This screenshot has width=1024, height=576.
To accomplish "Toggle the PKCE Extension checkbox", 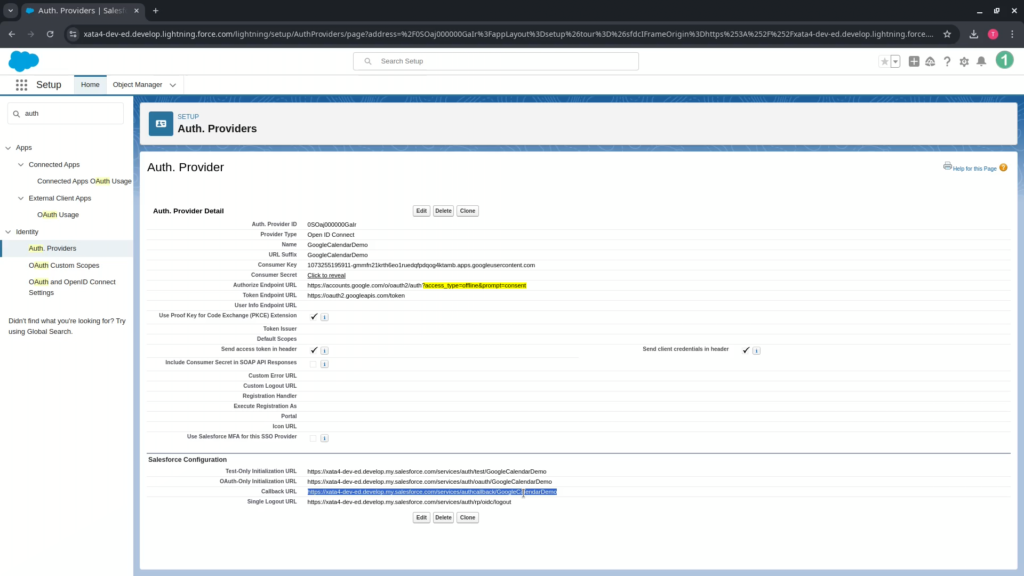I will click(x=313, y=317).
